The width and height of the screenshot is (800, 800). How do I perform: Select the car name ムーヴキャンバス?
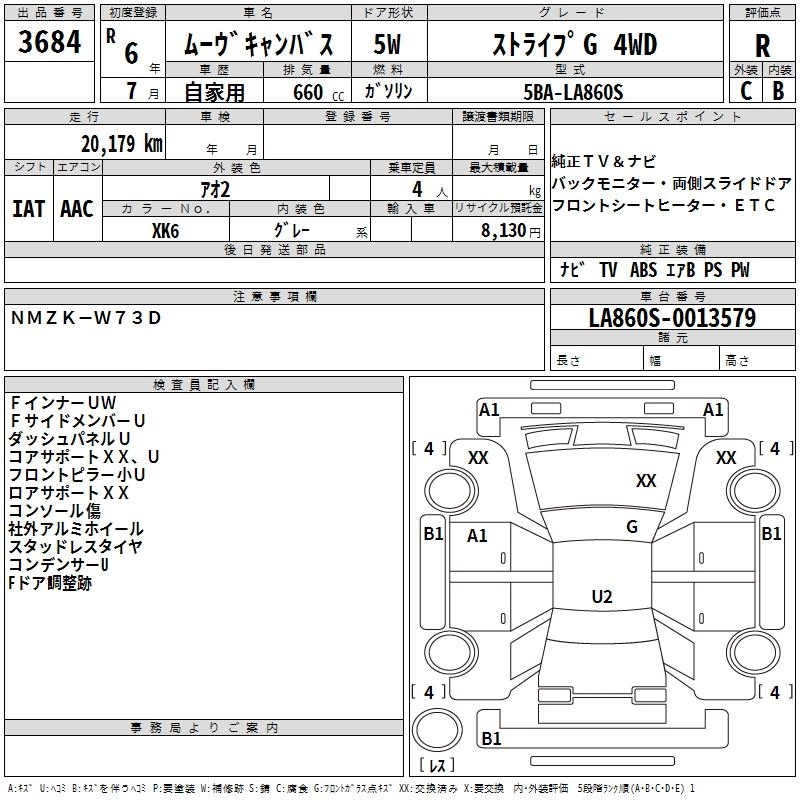265,45
